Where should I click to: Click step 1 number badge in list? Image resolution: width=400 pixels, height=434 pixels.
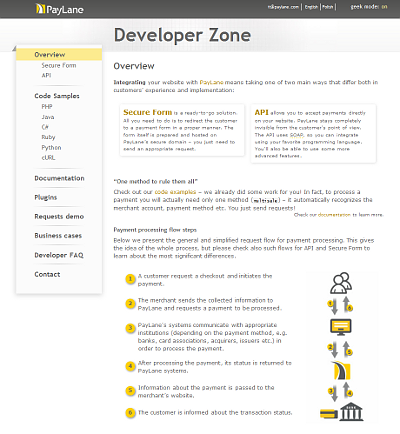pyautogui.click(x=130, y=279)
